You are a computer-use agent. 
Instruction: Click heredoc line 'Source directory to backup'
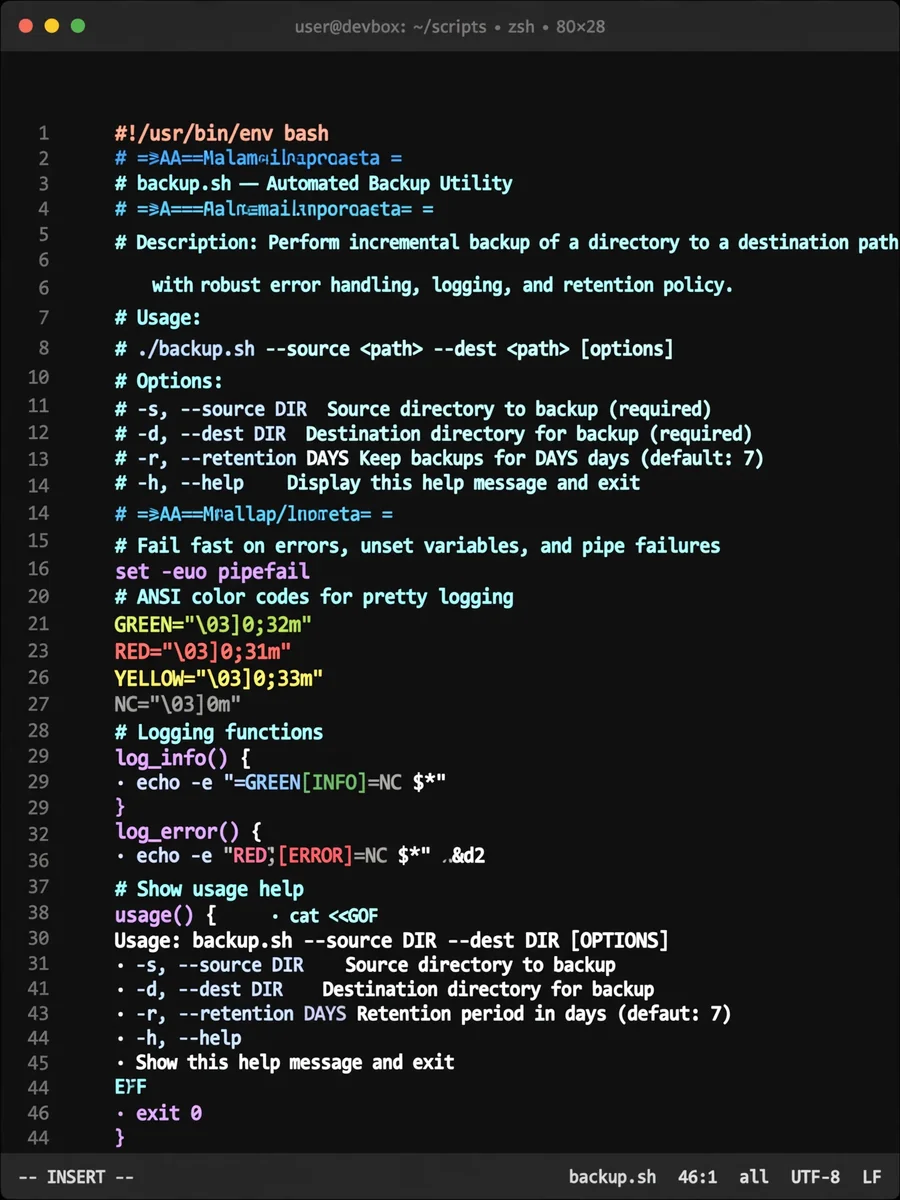coord(365,966)
